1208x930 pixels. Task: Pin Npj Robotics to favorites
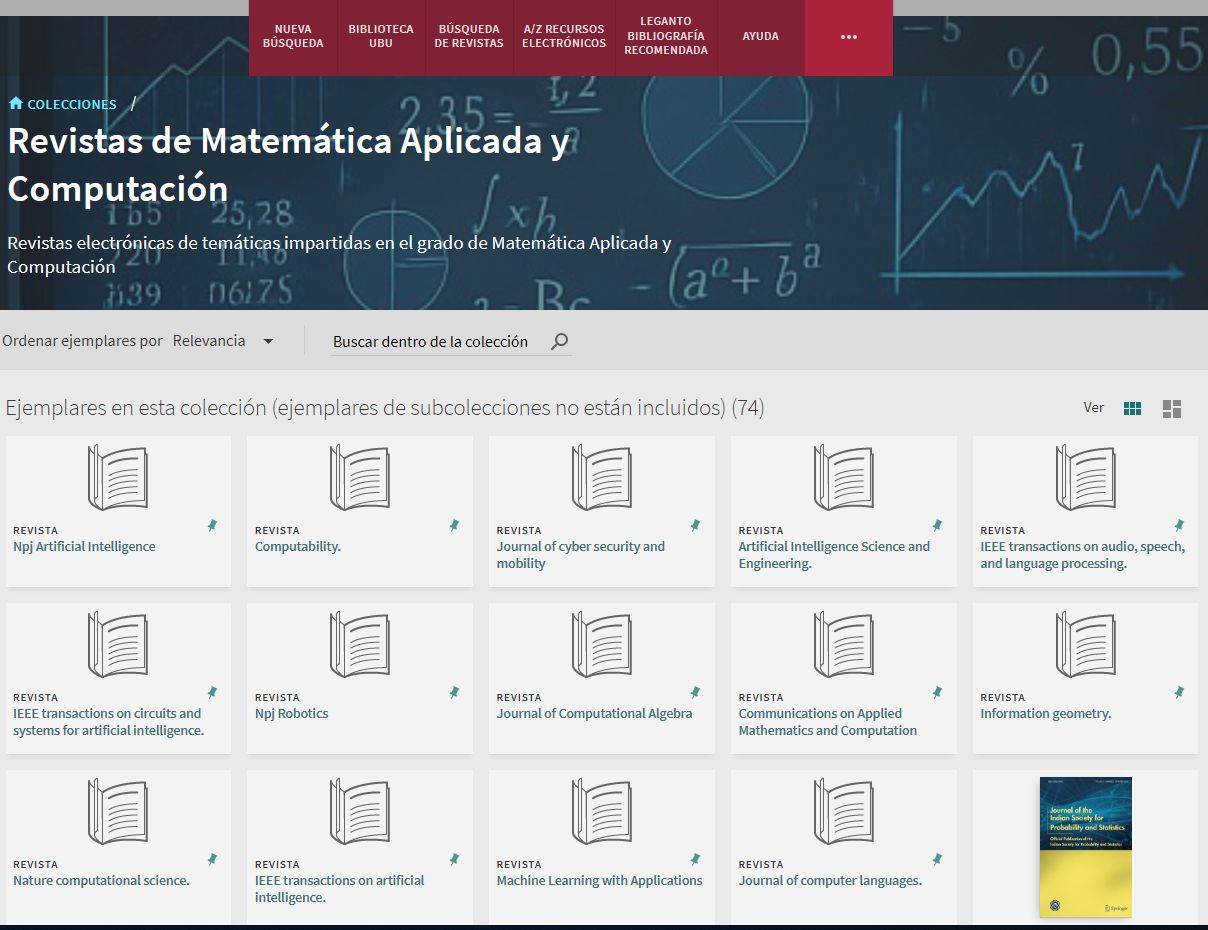[x=454, y=692]
